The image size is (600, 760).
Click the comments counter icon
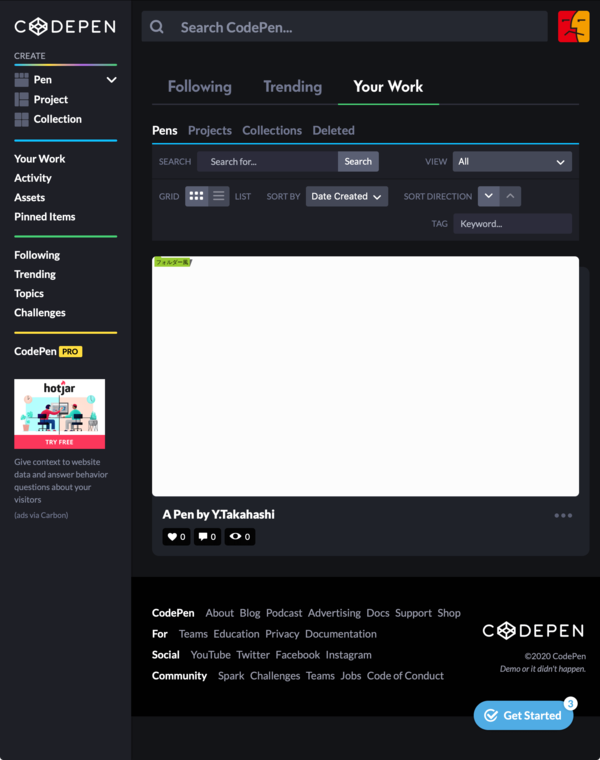coord(207,537)
